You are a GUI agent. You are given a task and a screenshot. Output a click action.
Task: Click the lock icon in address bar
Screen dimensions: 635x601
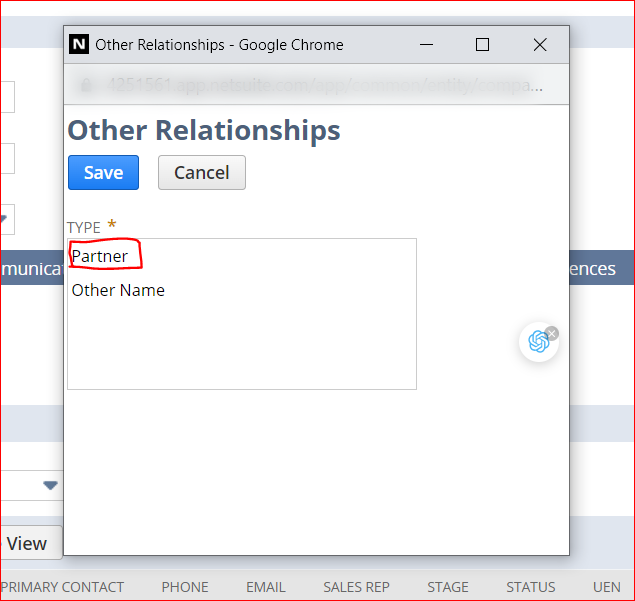86,85
